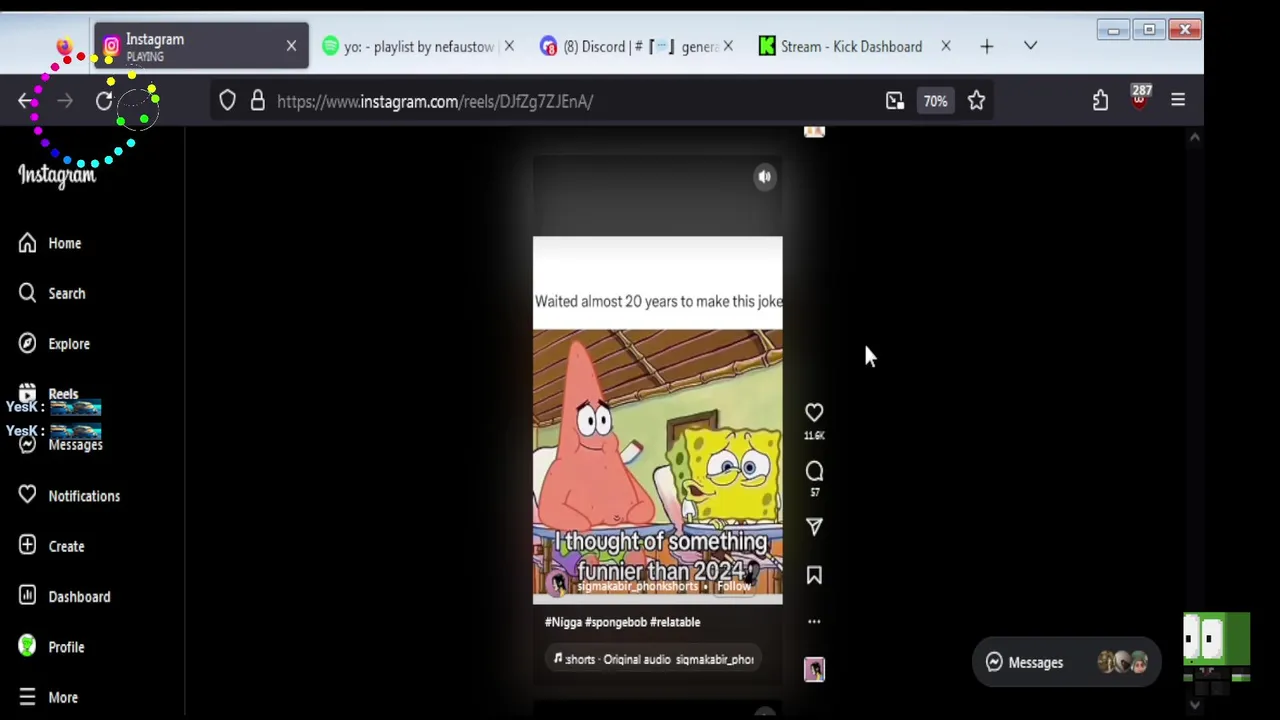Image resolution: width=1280 pixels, height=720 pixels.
Task: Click hashtag #spongebob in caption
Action: (x=616, y=622)
